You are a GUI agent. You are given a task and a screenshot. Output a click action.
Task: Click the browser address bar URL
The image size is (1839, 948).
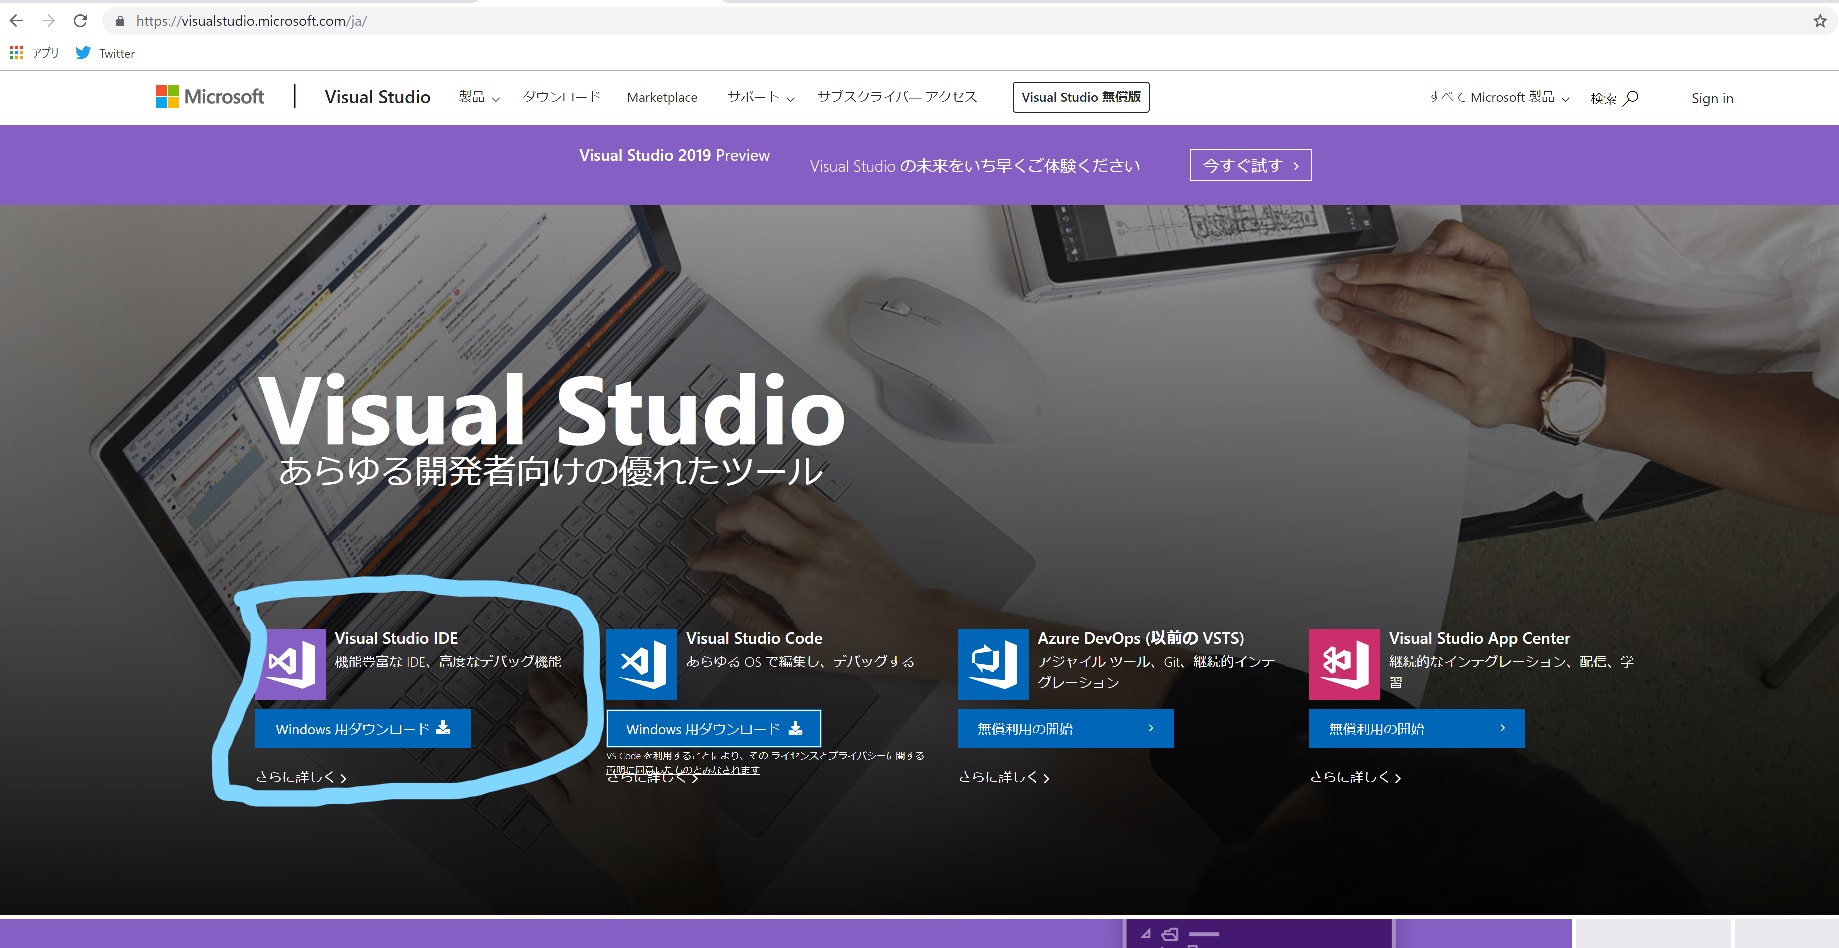(x=251, y=21)
